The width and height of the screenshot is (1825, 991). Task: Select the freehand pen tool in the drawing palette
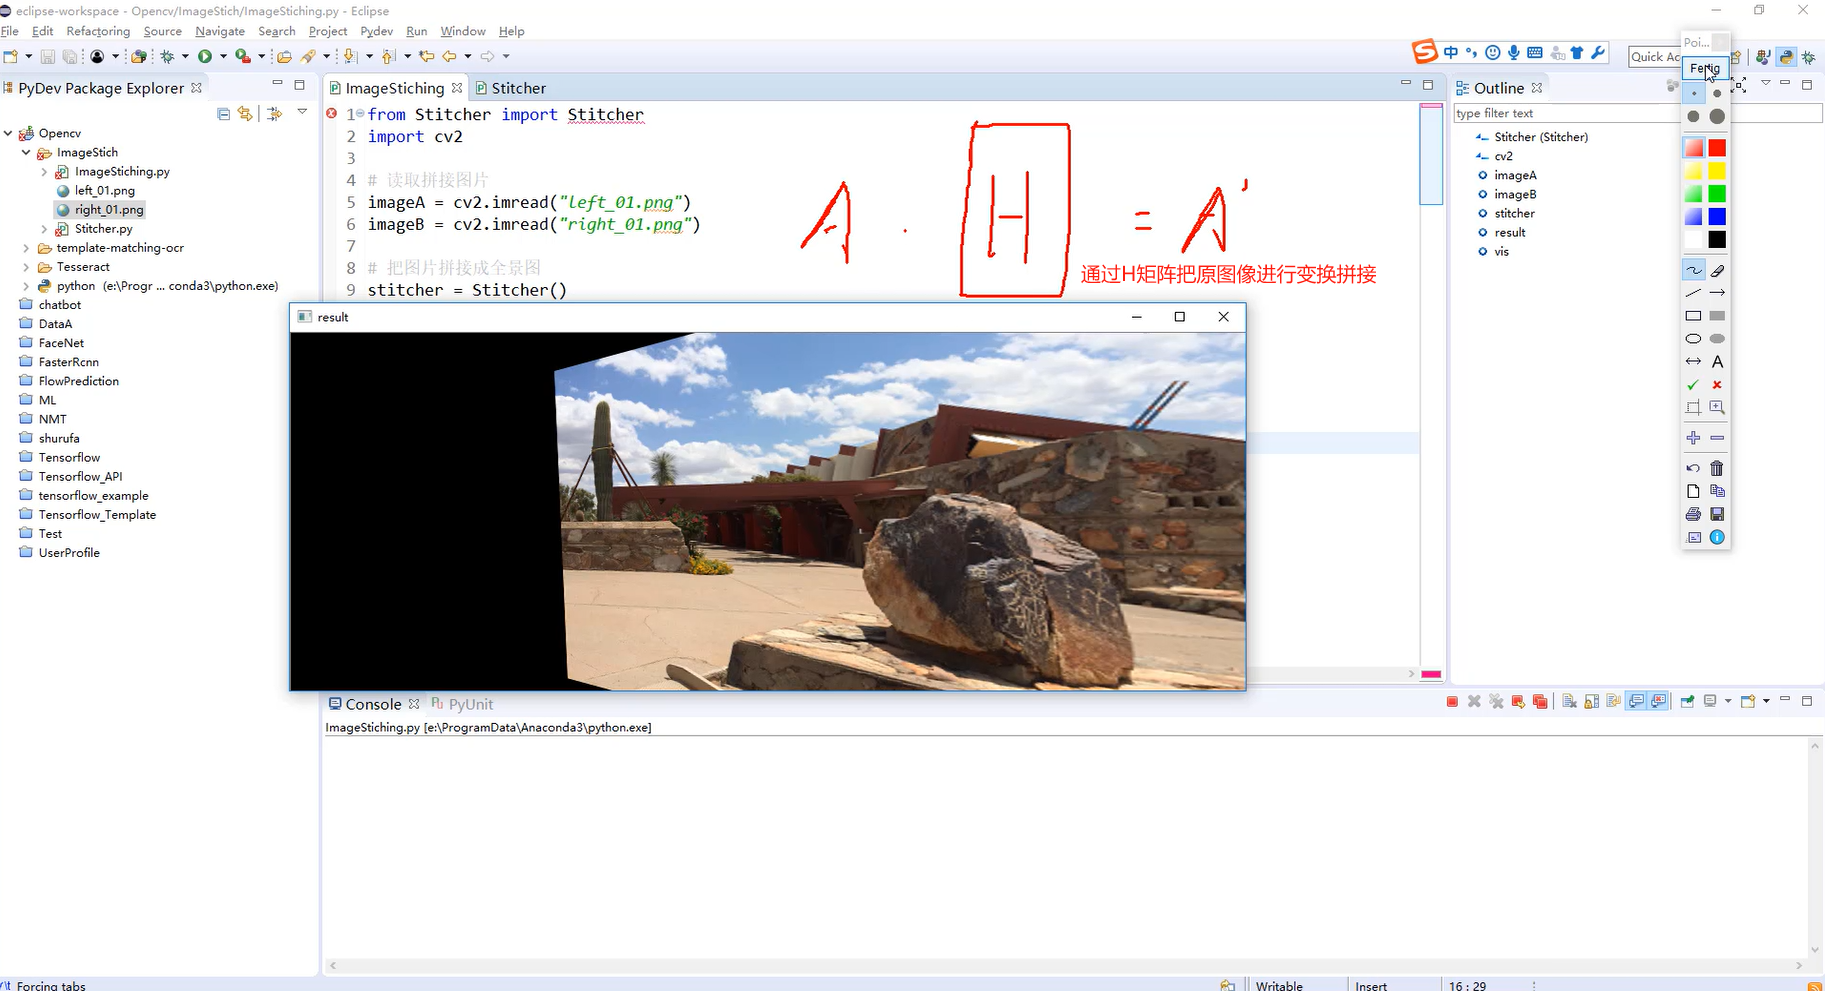pos(1693,271)
